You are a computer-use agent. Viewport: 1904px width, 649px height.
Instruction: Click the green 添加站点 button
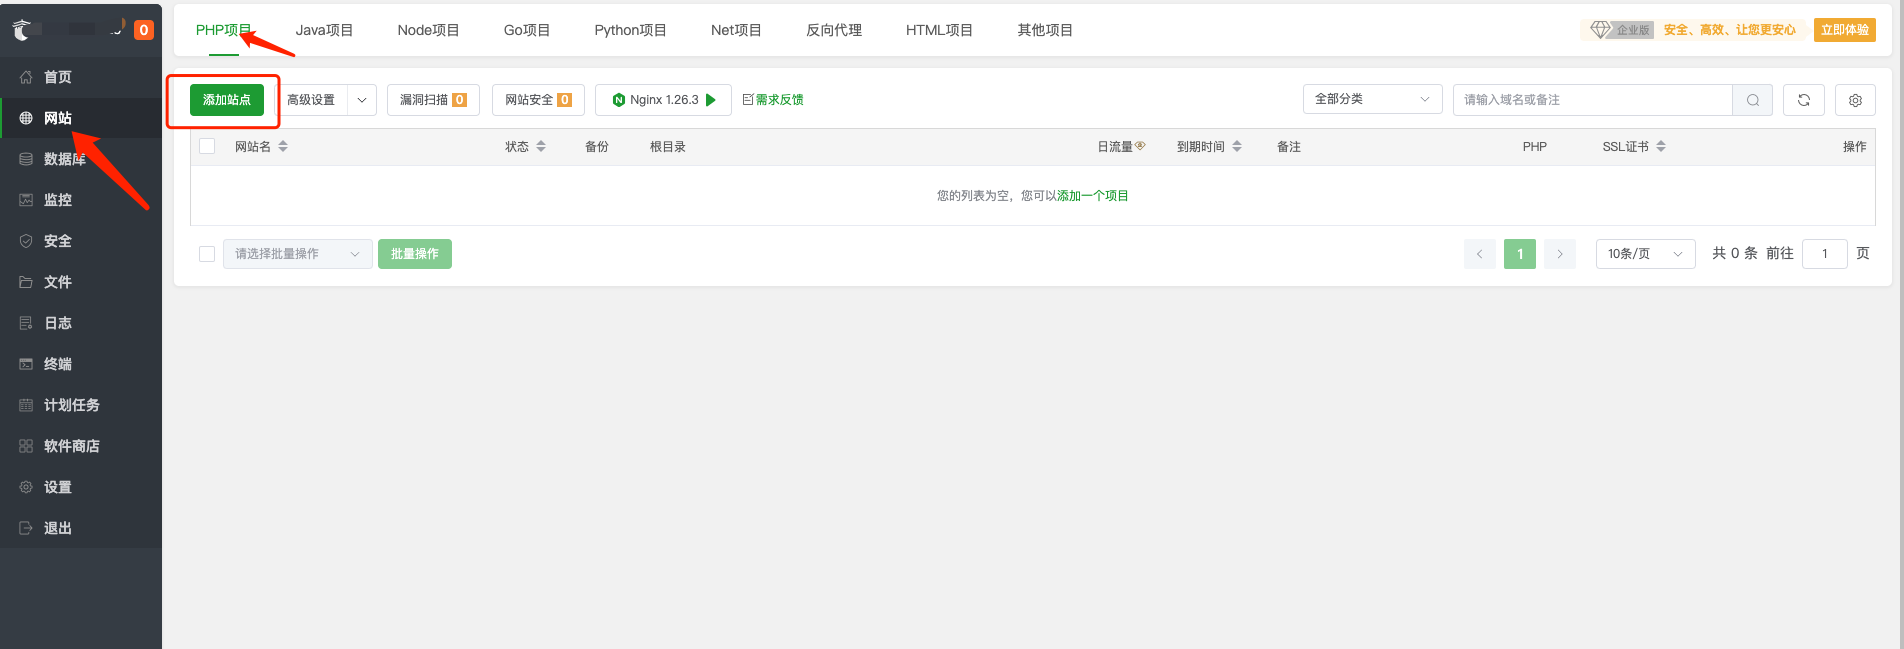(x=227, y=100)
